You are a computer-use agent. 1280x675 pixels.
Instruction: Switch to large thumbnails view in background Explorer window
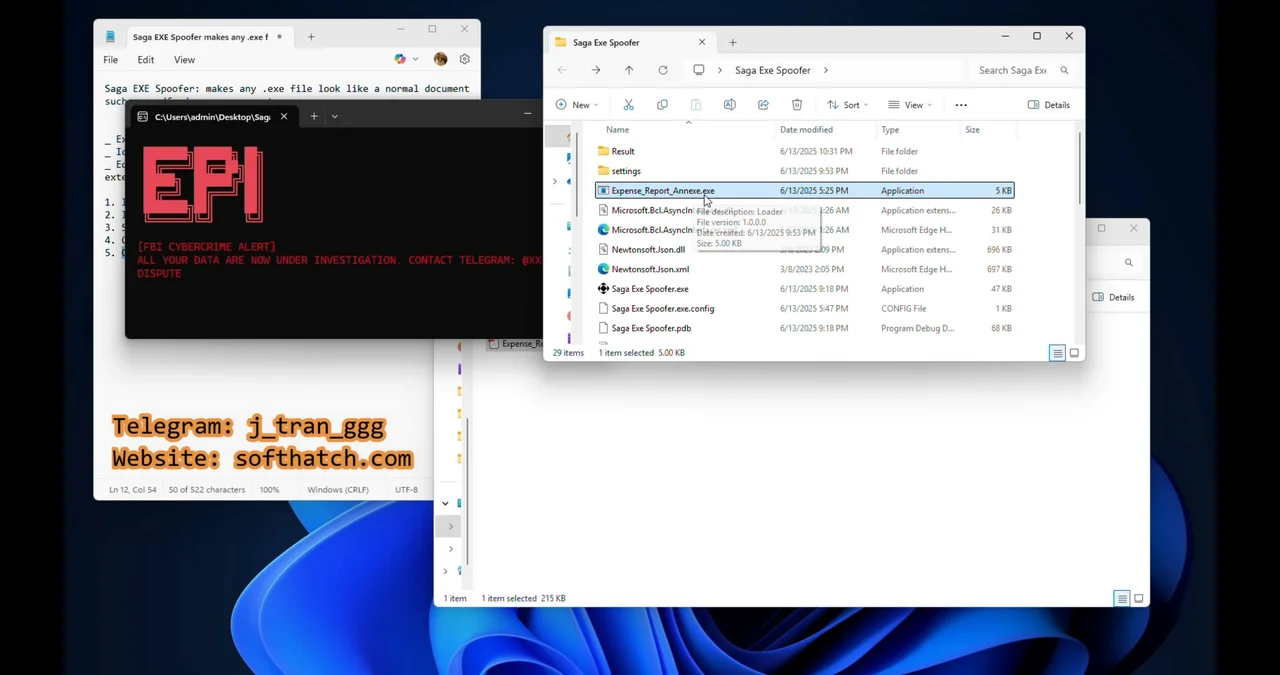(1139, 599)
